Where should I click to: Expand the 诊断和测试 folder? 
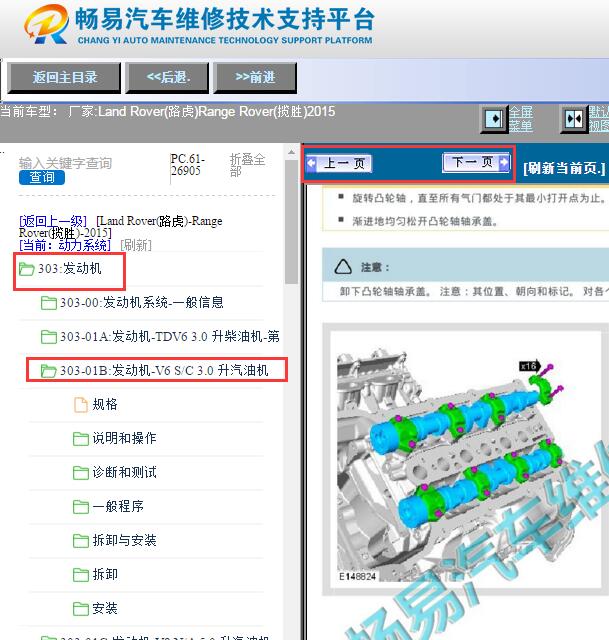tap(124, 473)
